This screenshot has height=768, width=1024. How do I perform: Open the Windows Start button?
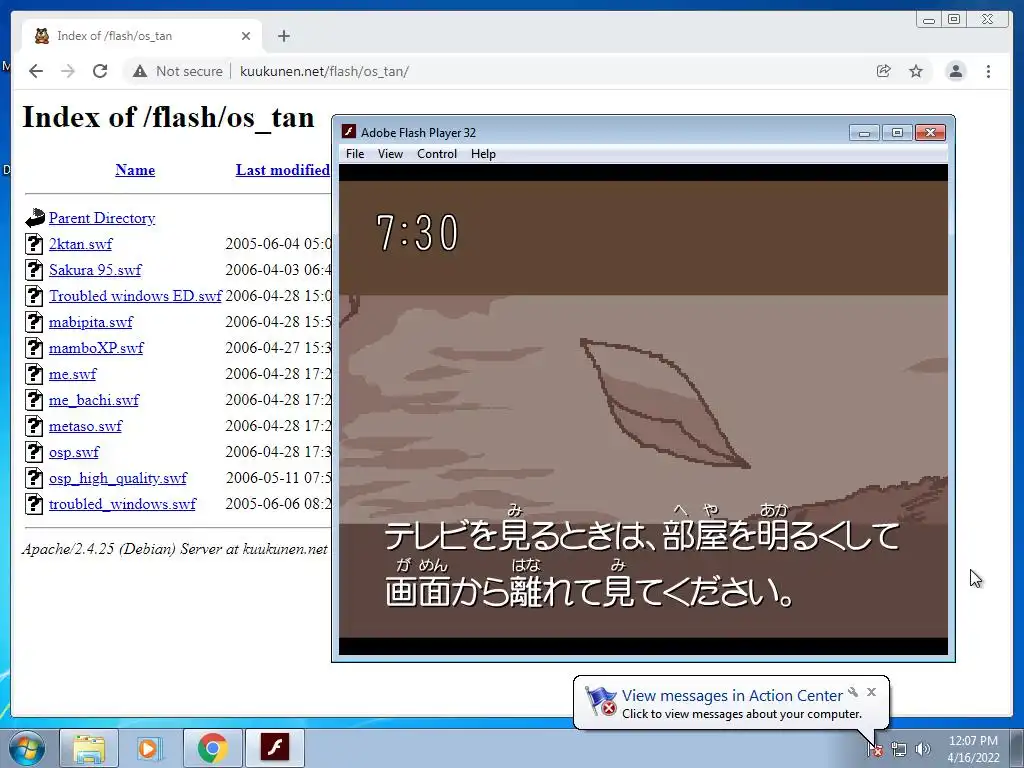click(26, 748)
